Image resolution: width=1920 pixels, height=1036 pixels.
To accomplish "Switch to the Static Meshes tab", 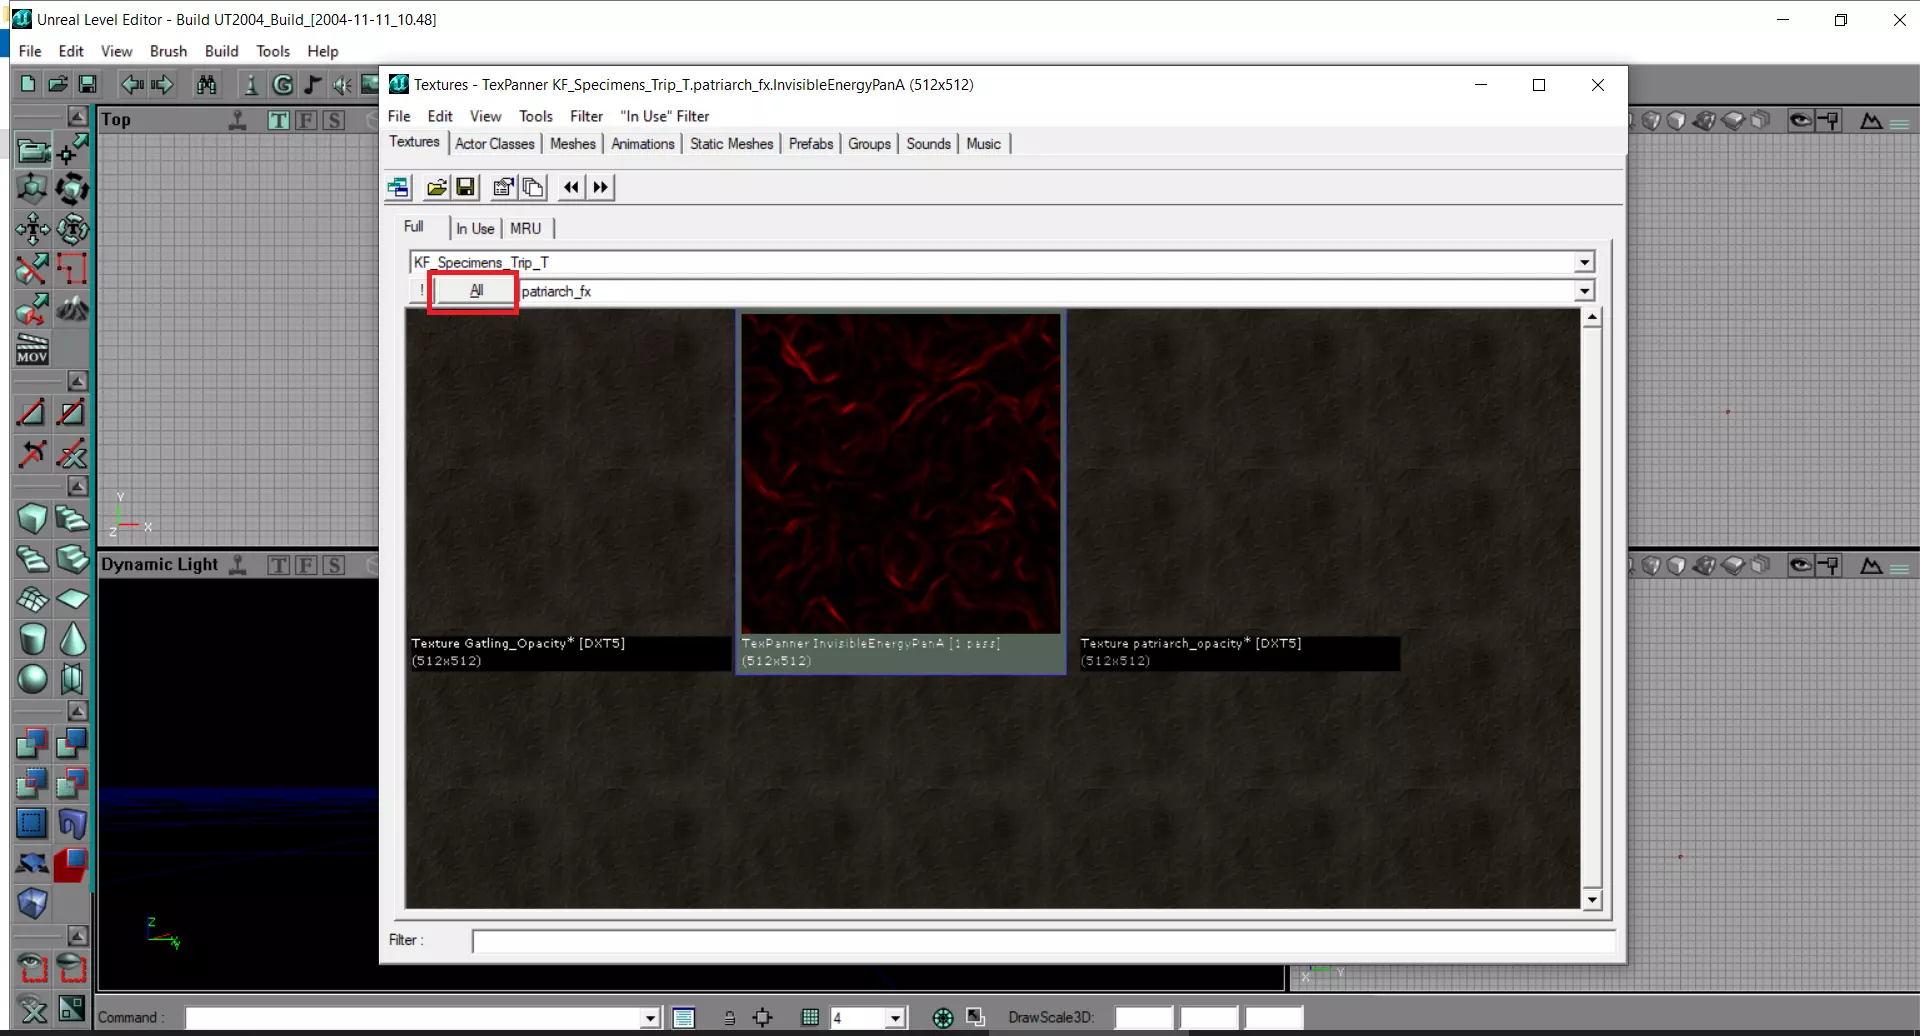I will [731, 144].
